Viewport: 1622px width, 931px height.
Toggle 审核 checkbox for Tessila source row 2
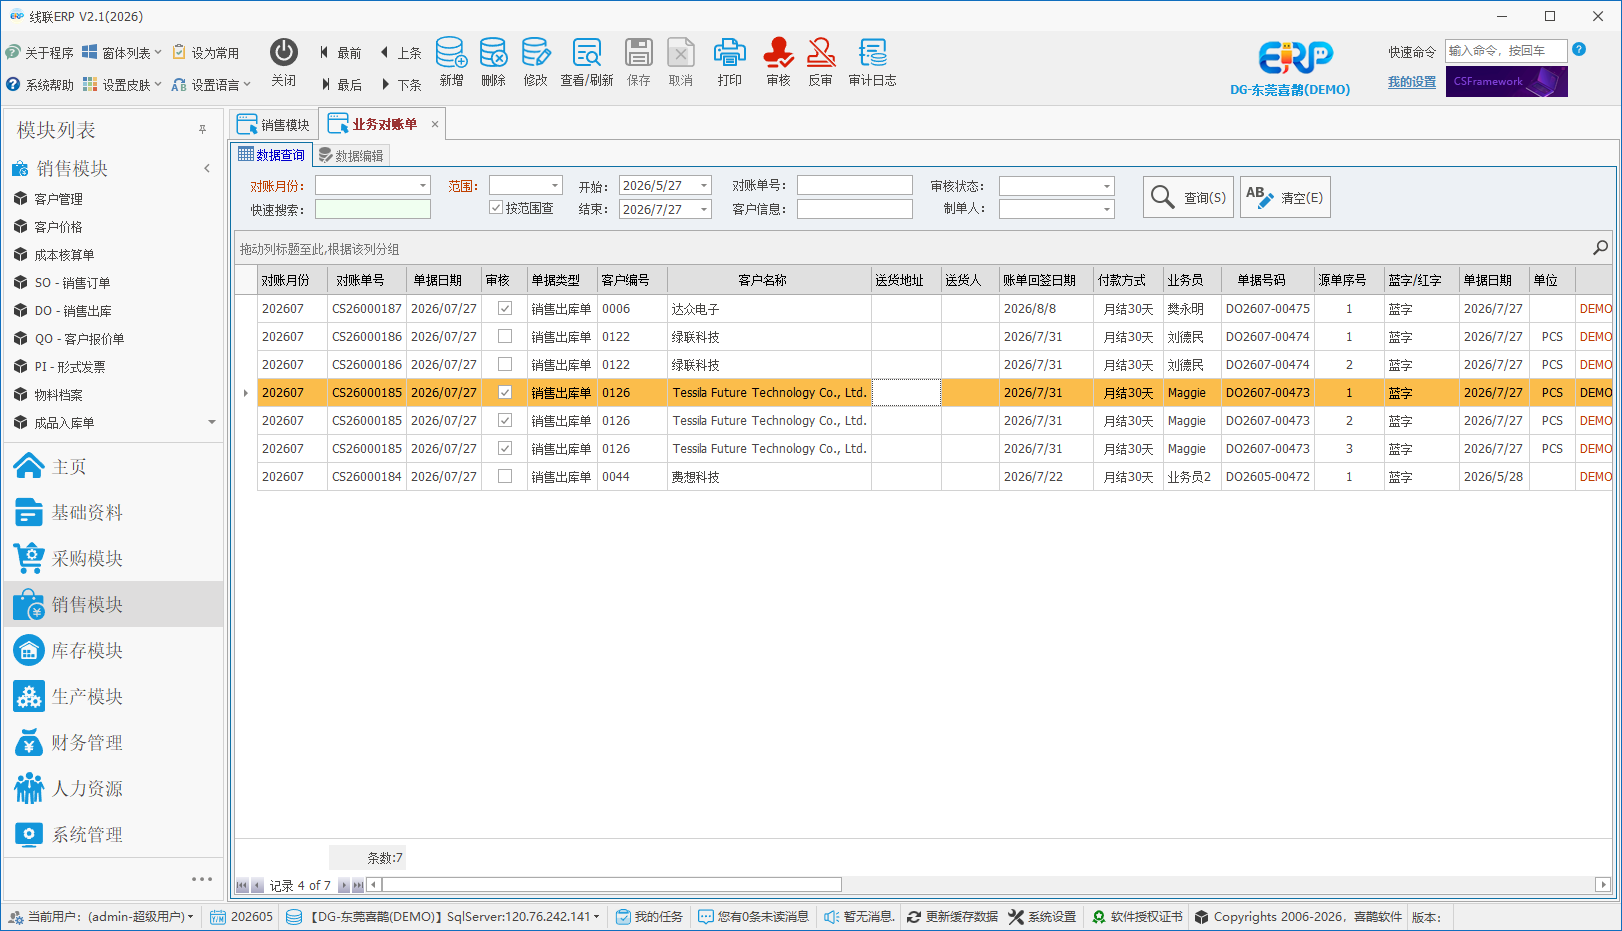pos(505,420)
